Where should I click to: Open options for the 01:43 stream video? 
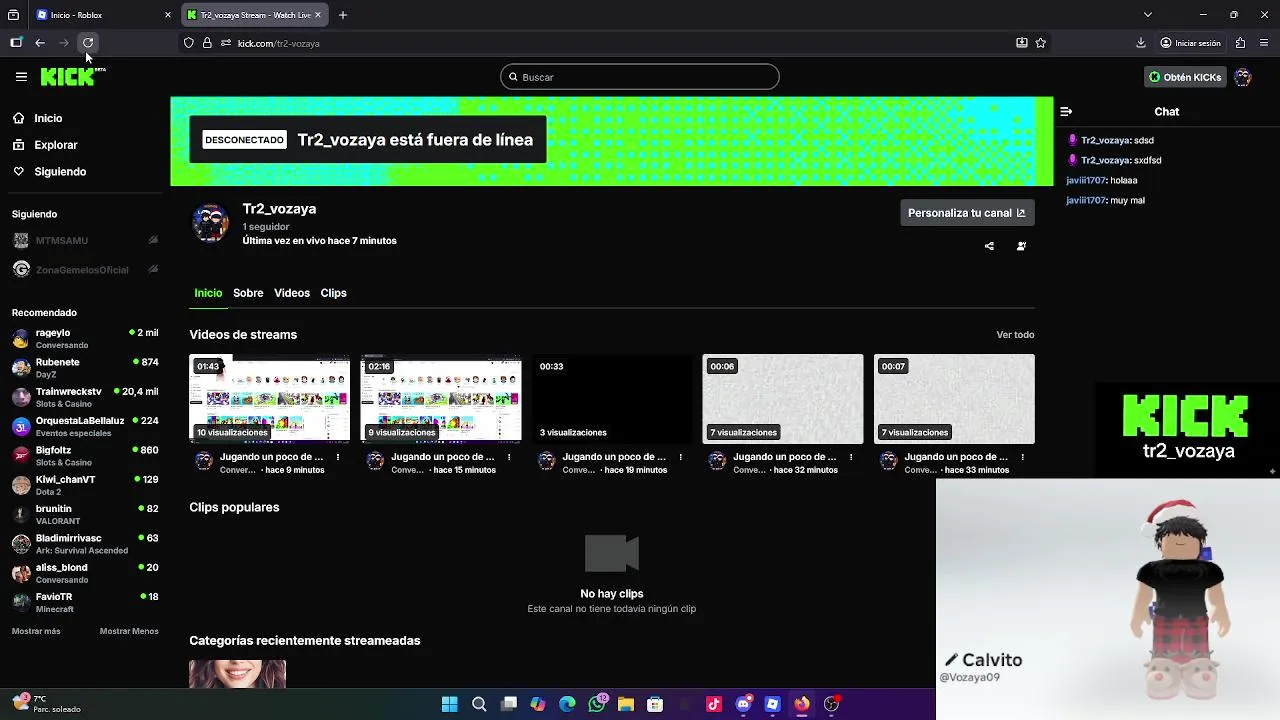(338, 457)
